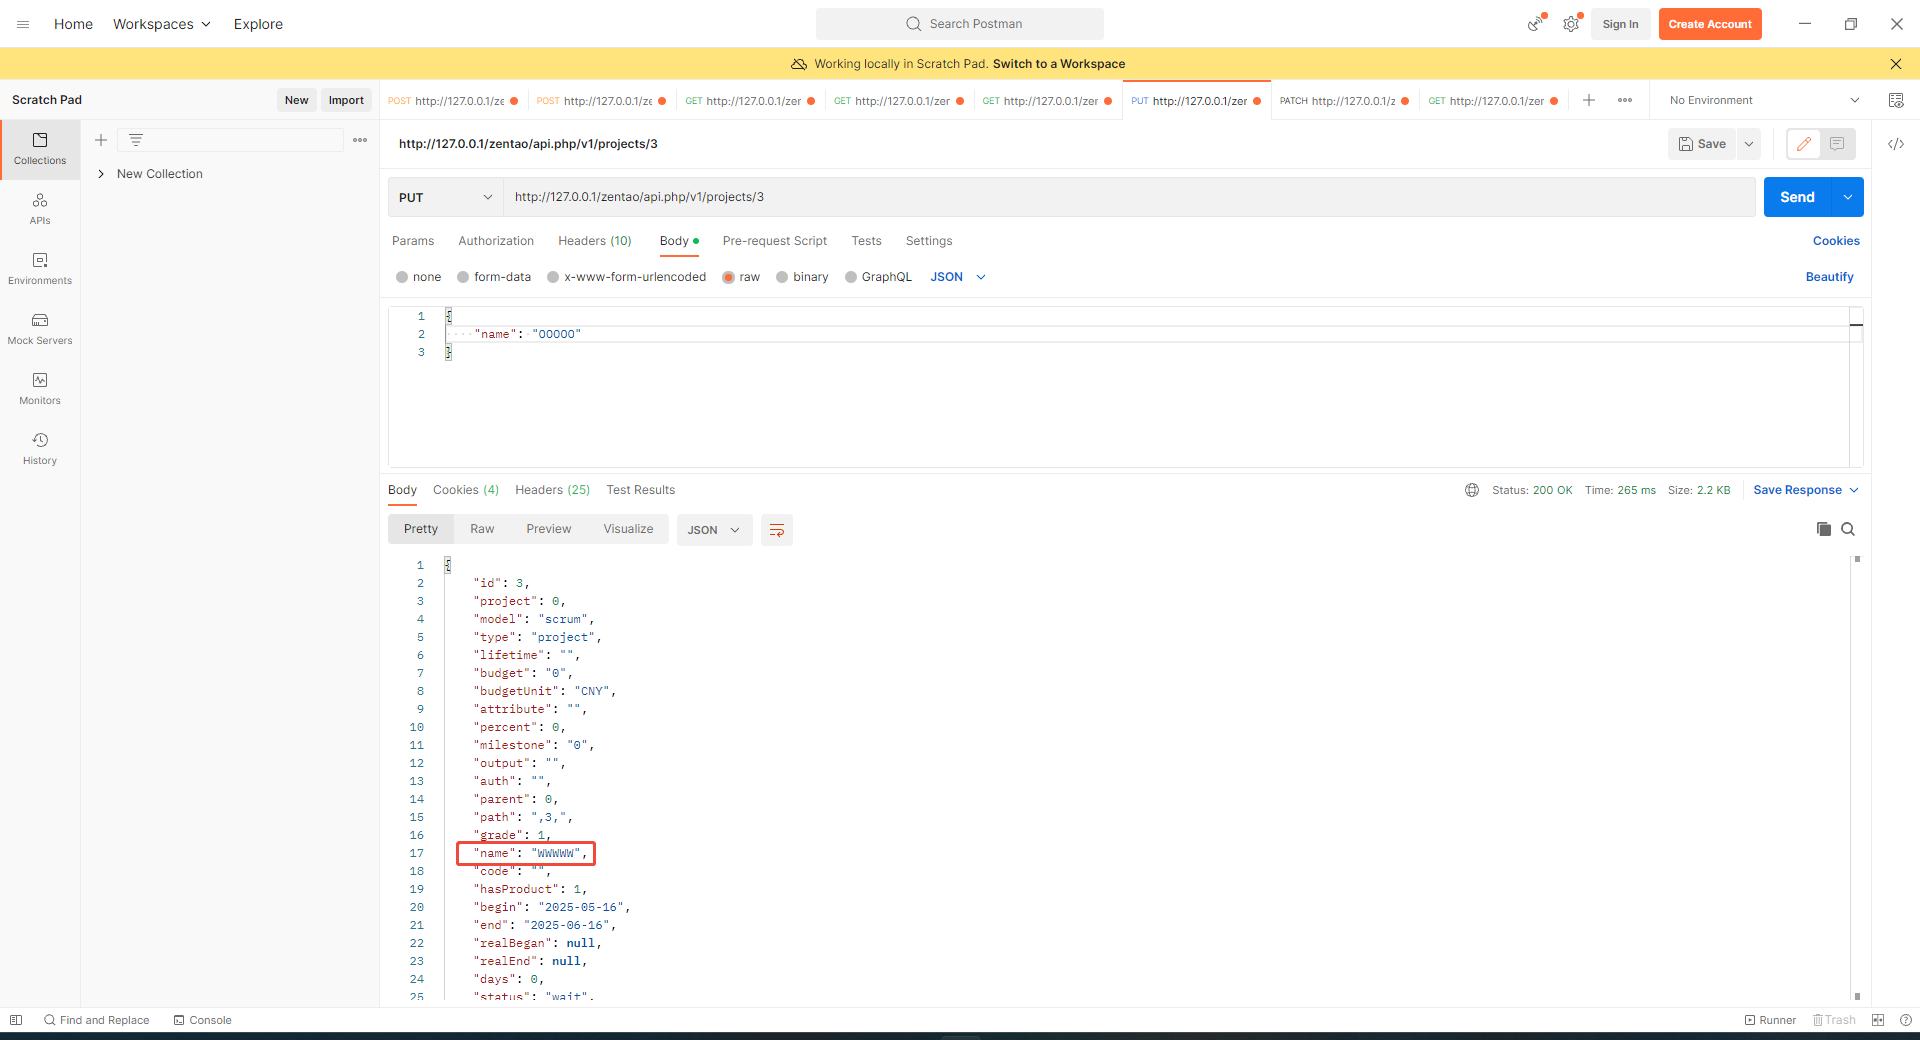Select the binary body type
The width and height of the screenshot is (1920, 1040).
click(x=802, y=277)
